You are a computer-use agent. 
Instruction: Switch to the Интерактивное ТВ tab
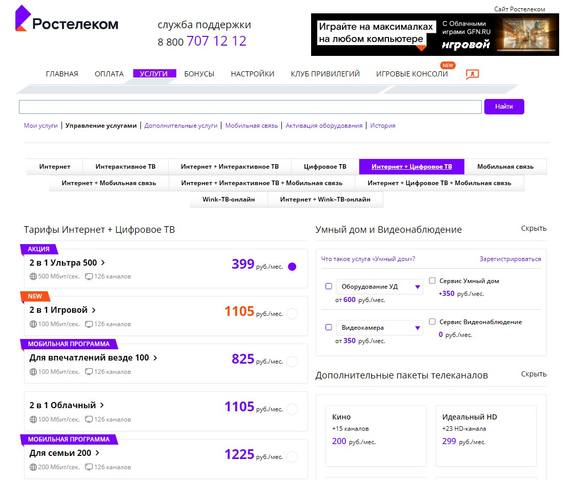pyautogui.click(x=126, y=167)
